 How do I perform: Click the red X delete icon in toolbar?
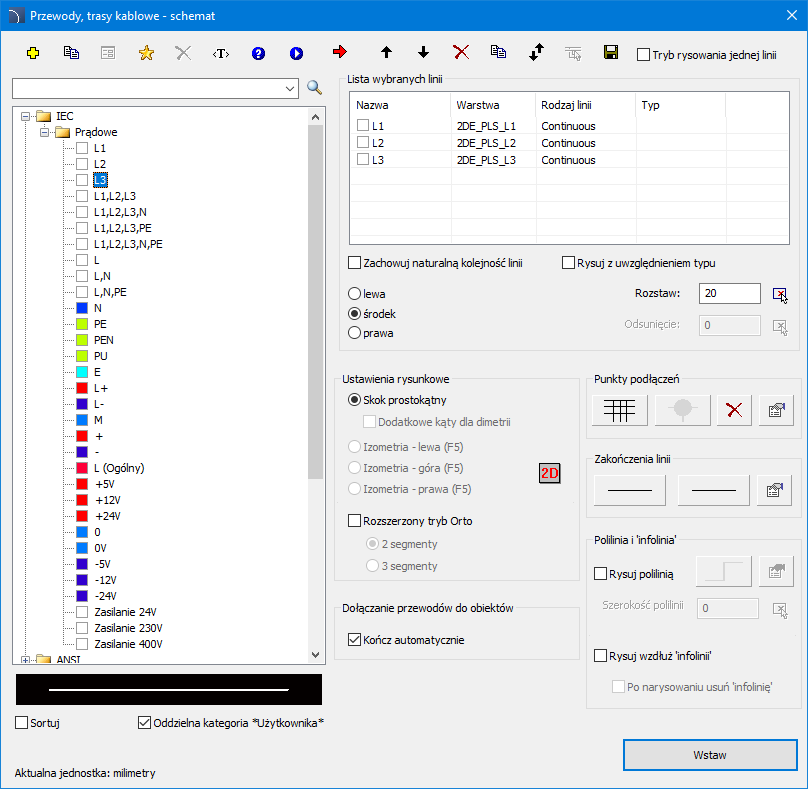(x=461, y=52)
